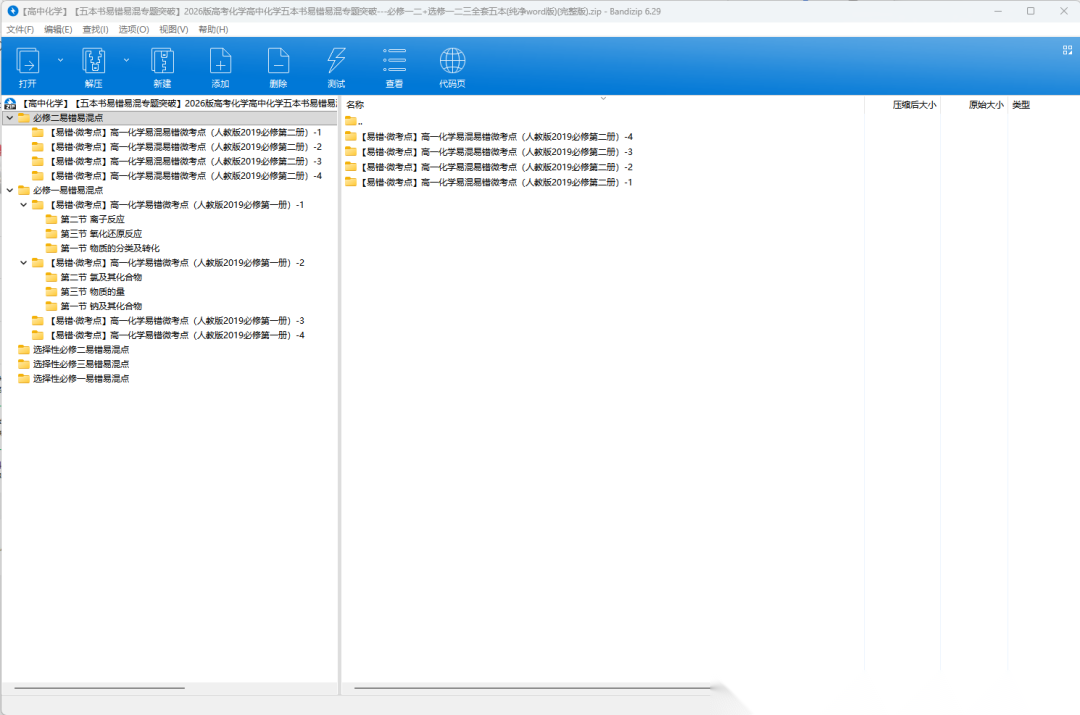Click the parent folder ".." entry
Screen dimensions: 1080x715
pyautogui.click(x=358, y=121)
